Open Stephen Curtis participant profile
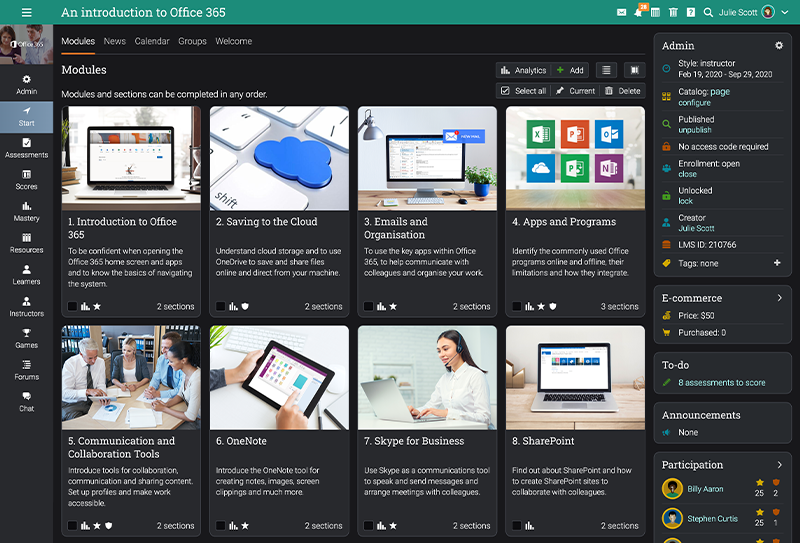Screen dimensions: 800x543 coord(712,519)
